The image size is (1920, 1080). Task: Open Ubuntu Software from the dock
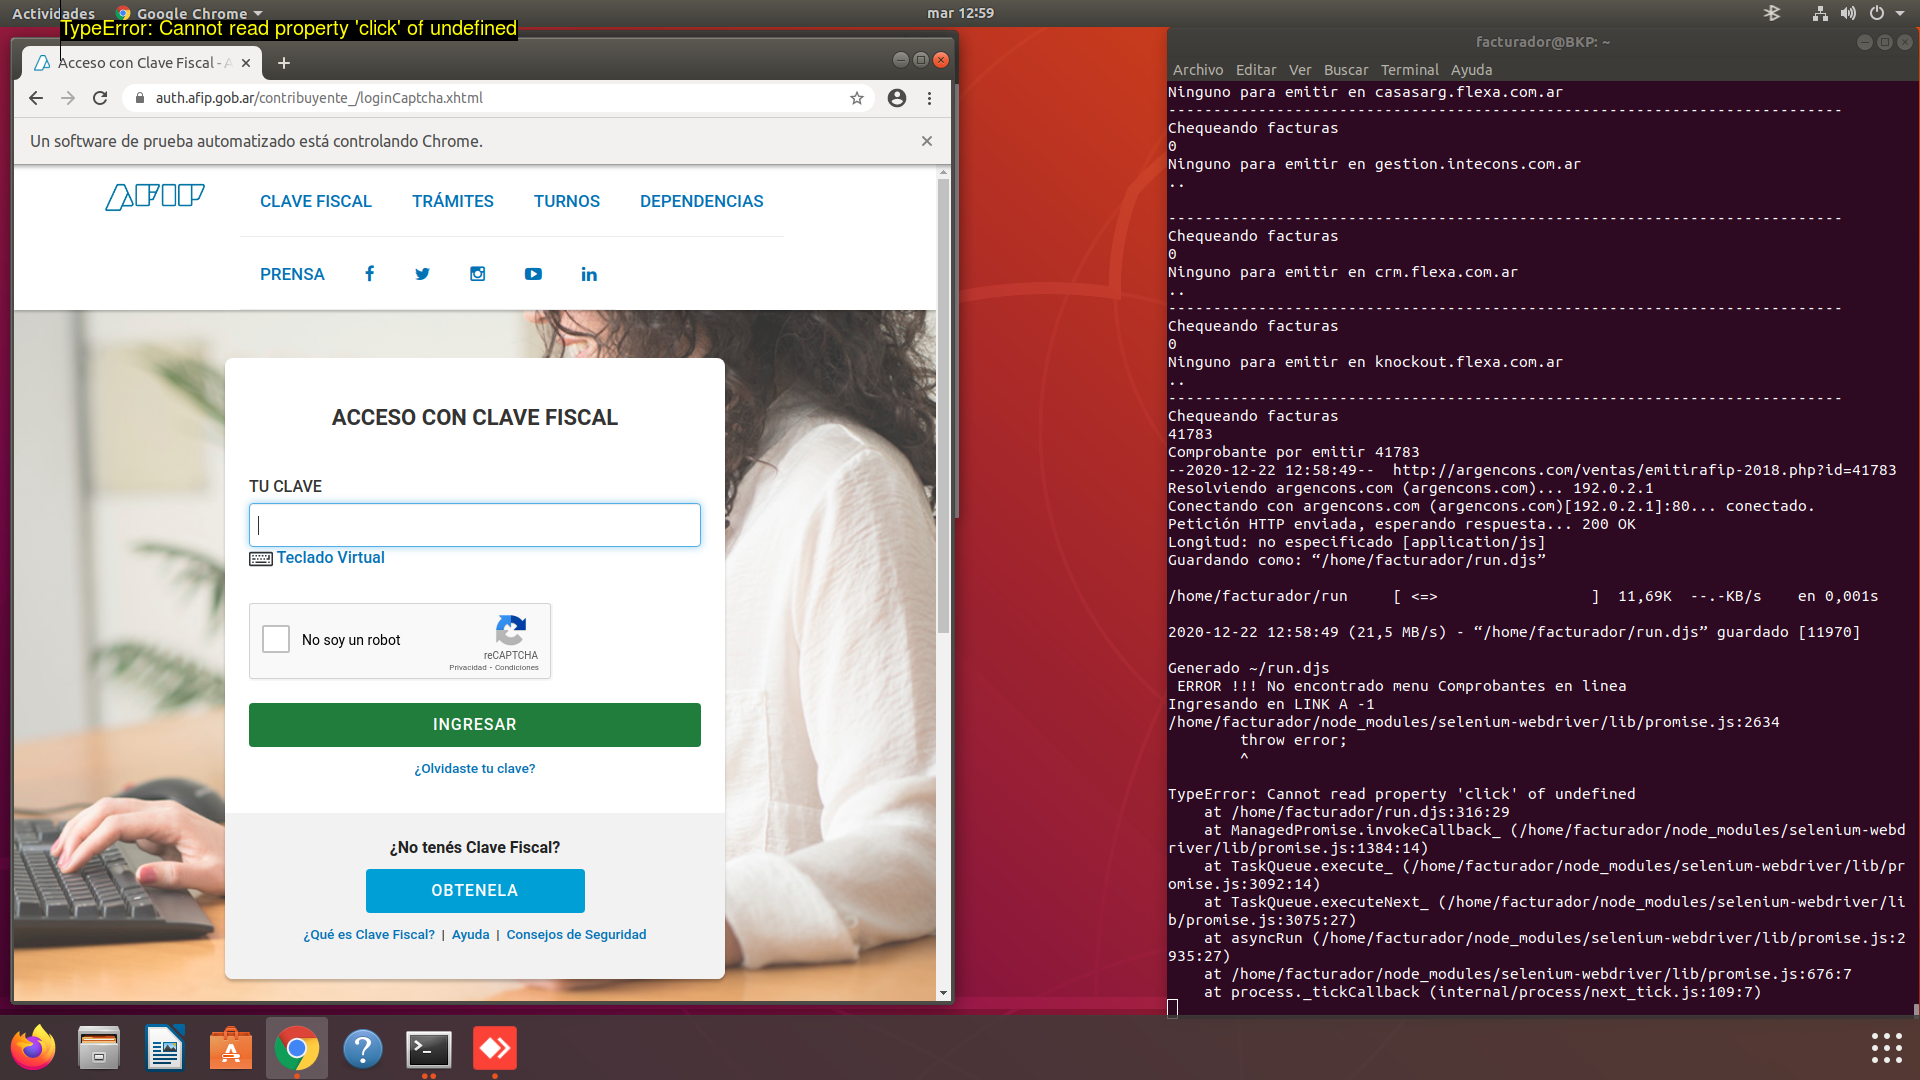231,1048
